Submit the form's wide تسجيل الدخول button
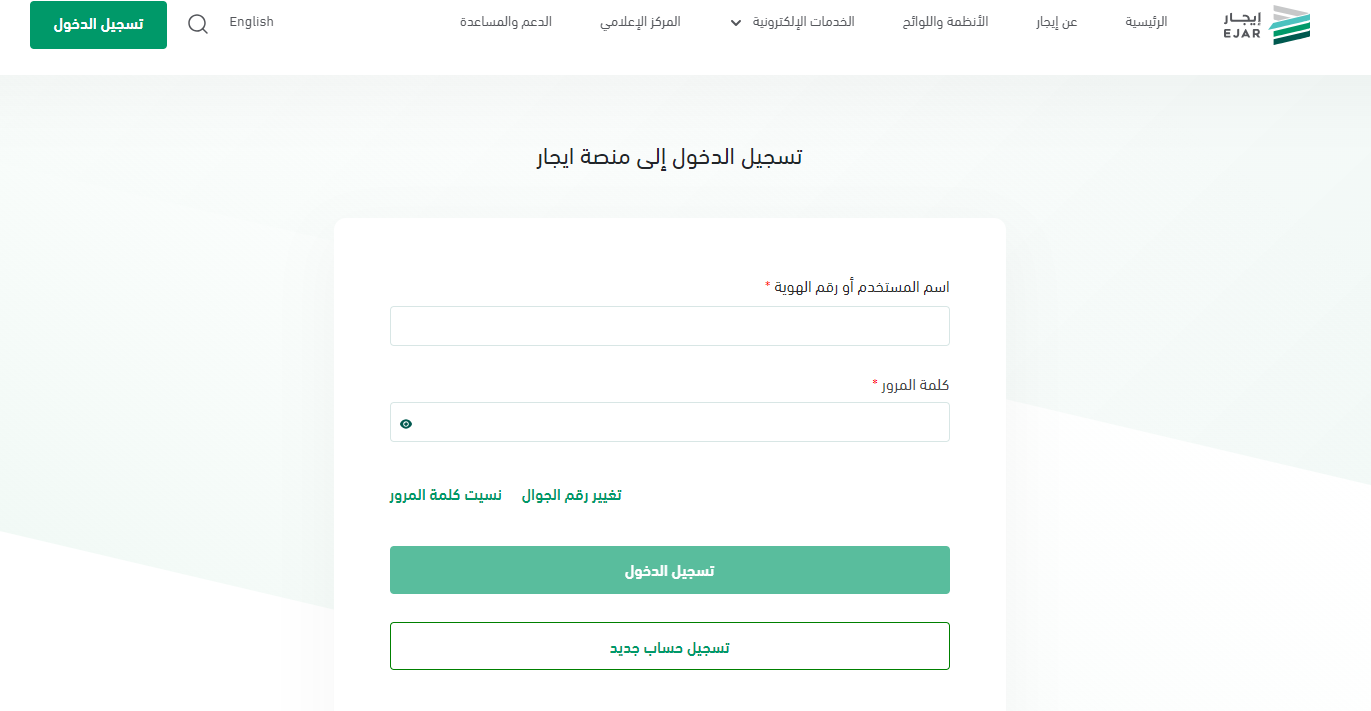Viewport: 1371px width, 711px height. pos(669,570)
